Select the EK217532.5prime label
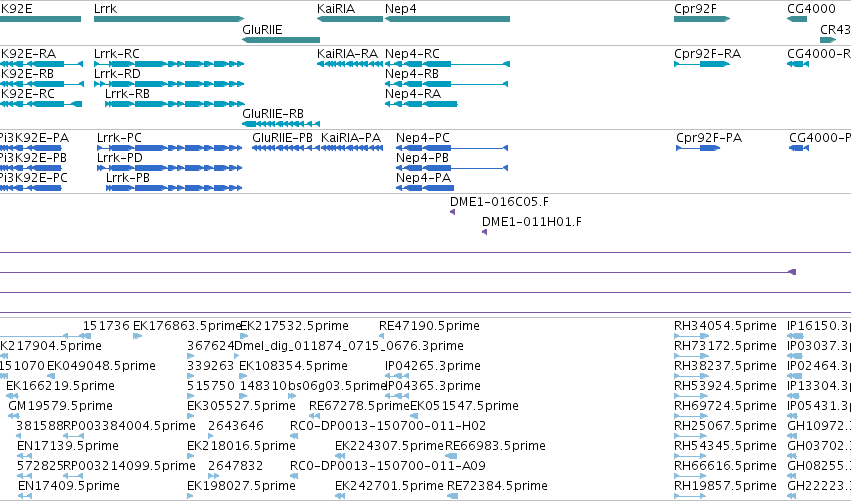The image size is (851, 501). click(x=294, y=326)
